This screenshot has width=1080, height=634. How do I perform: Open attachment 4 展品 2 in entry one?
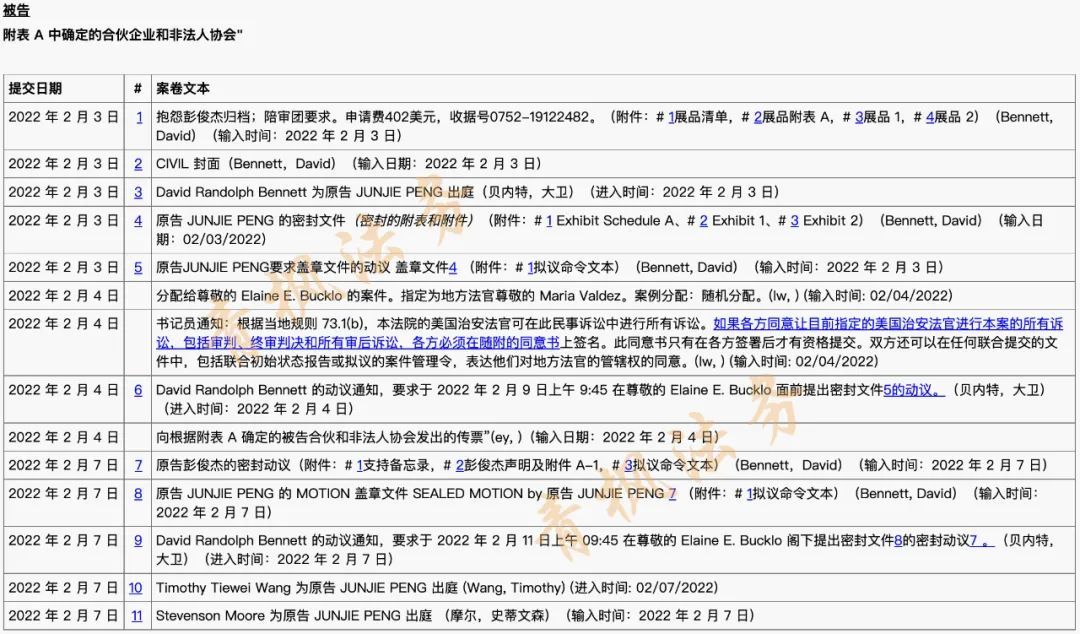pos(930,117)
